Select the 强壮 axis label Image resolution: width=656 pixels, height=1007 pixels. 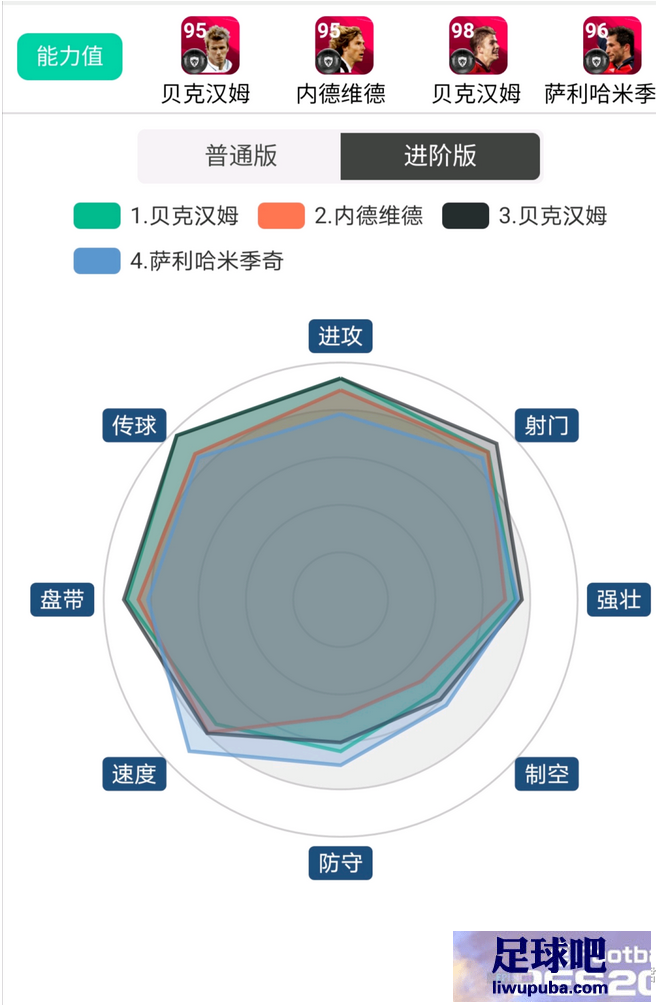click(x=619, y=600)
